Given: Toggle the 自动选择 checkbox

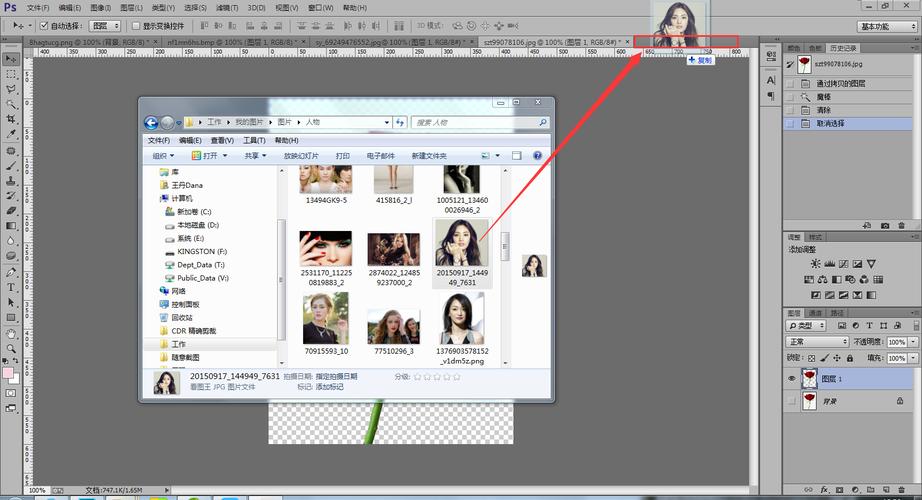Looking at the screenshot, I should (x=43, y=25).
